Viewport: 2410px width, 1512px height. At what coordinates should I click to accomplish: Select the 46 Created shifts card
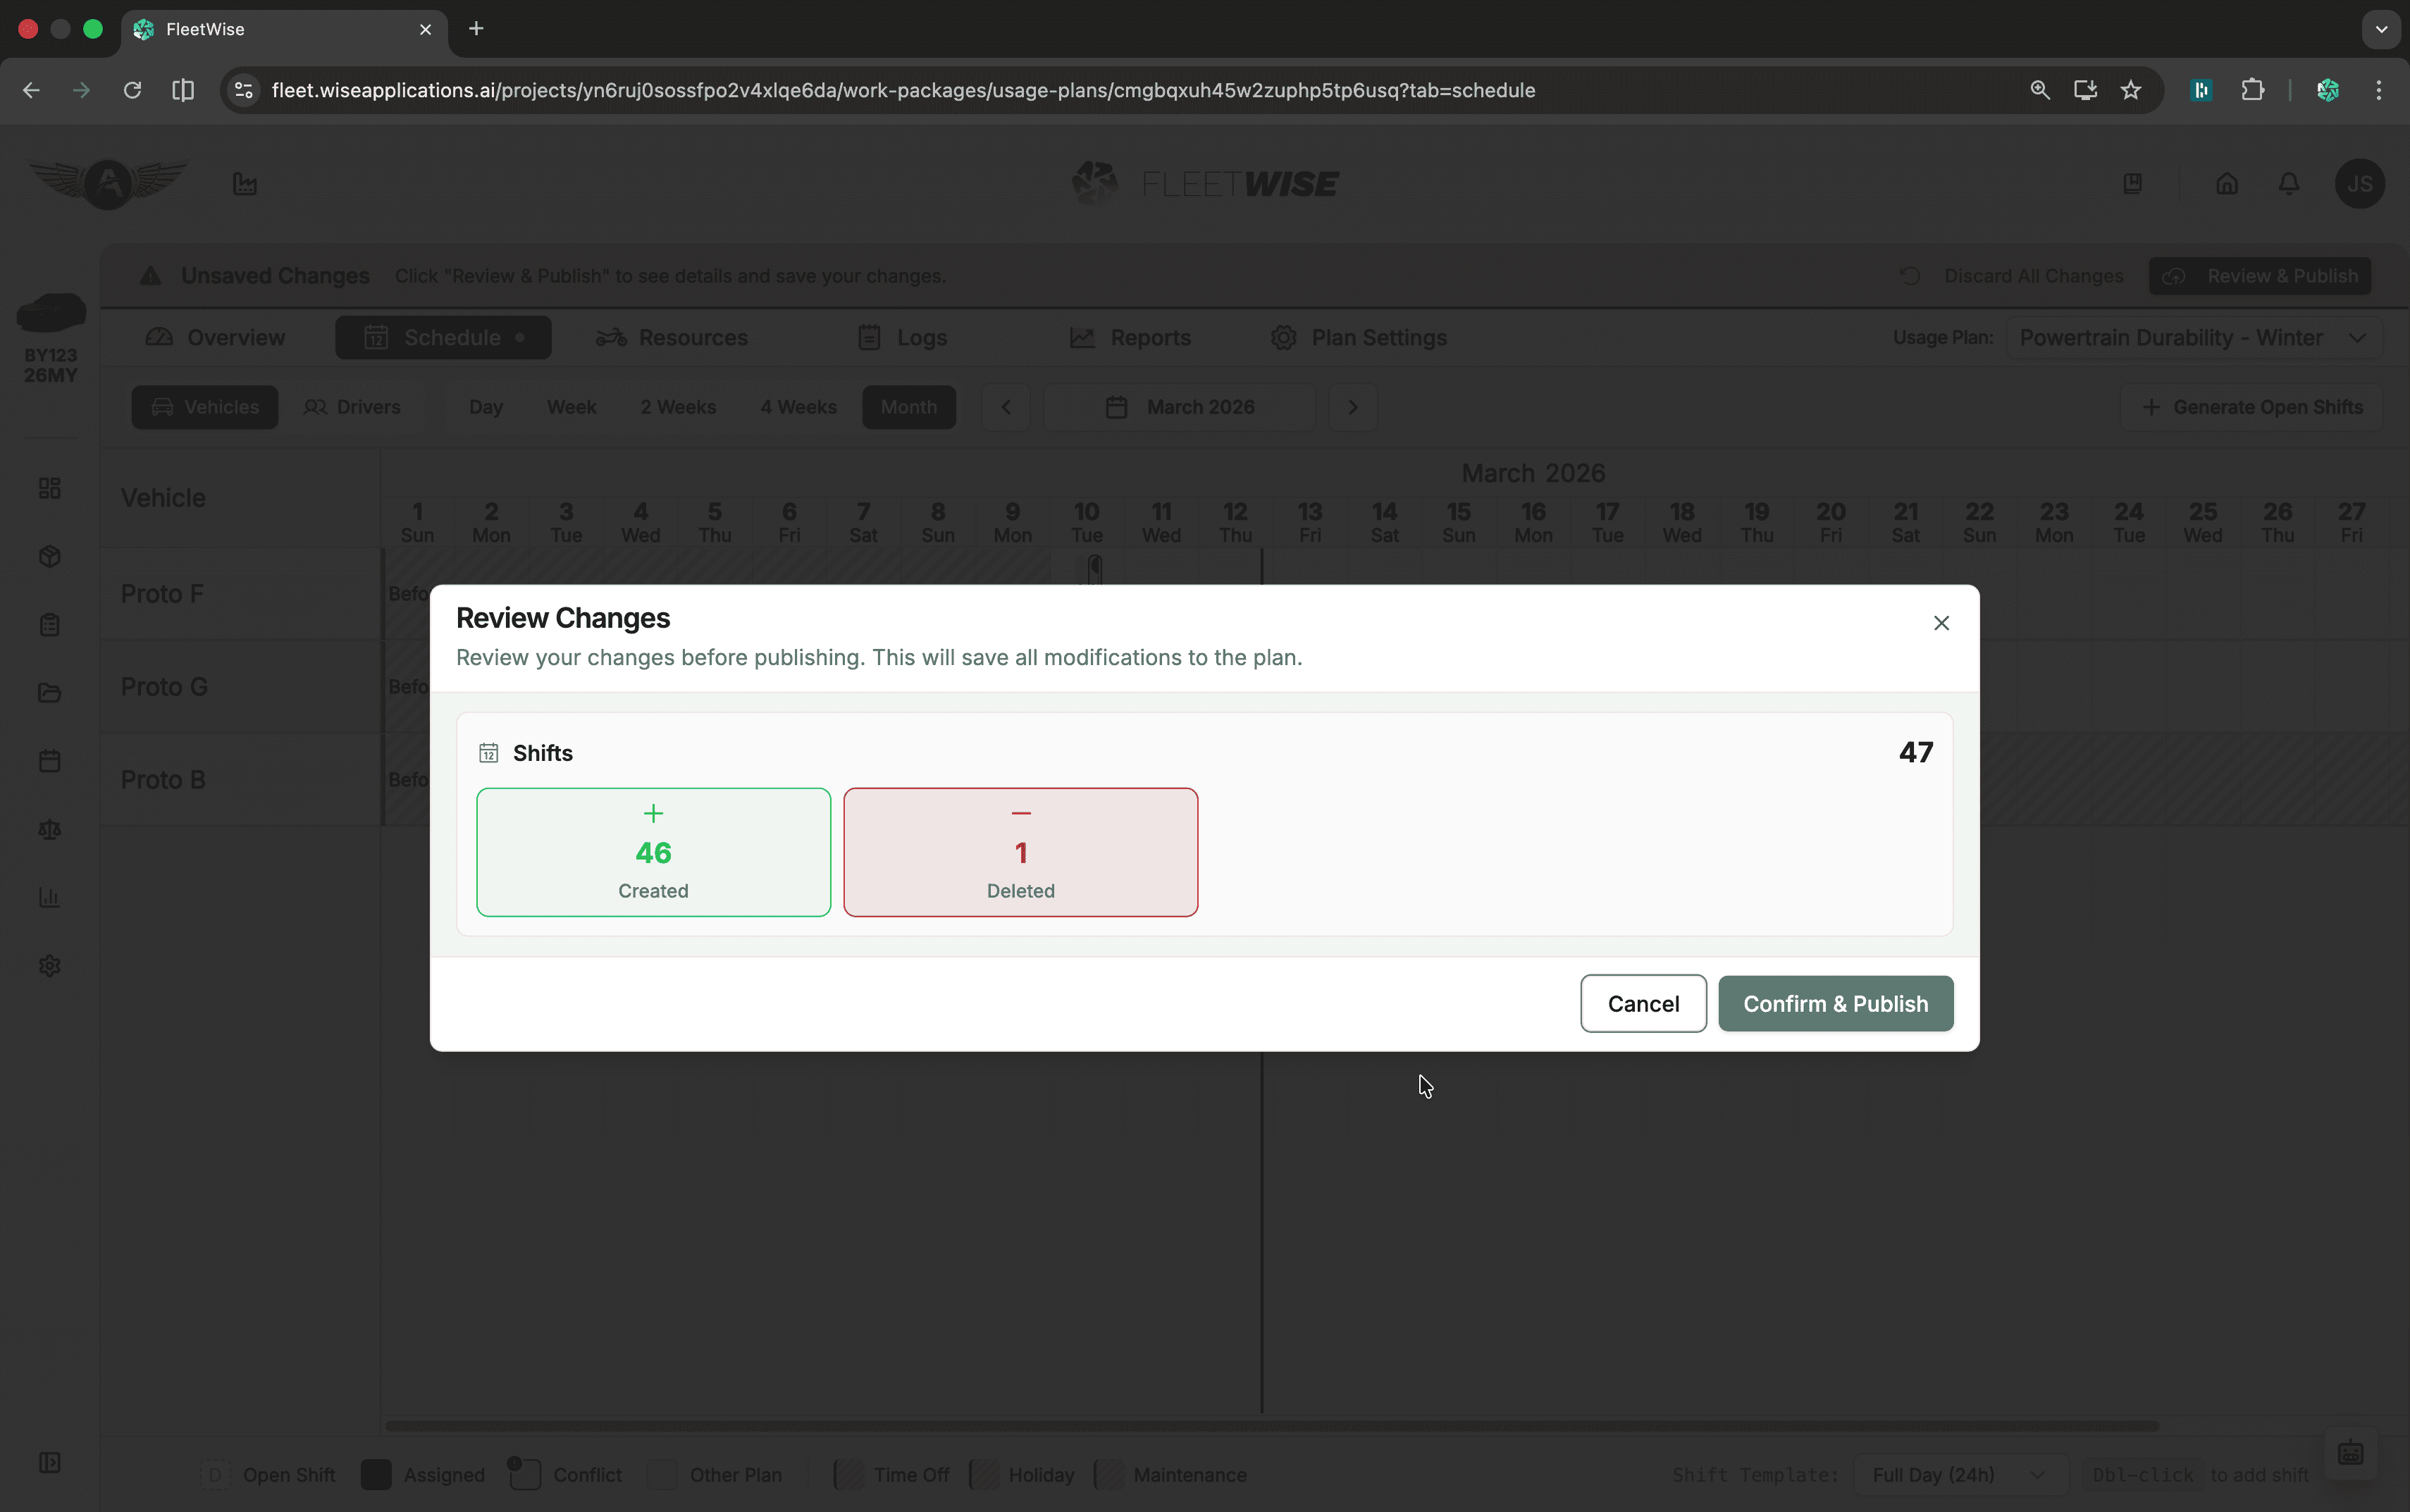[x=653, y=852]
